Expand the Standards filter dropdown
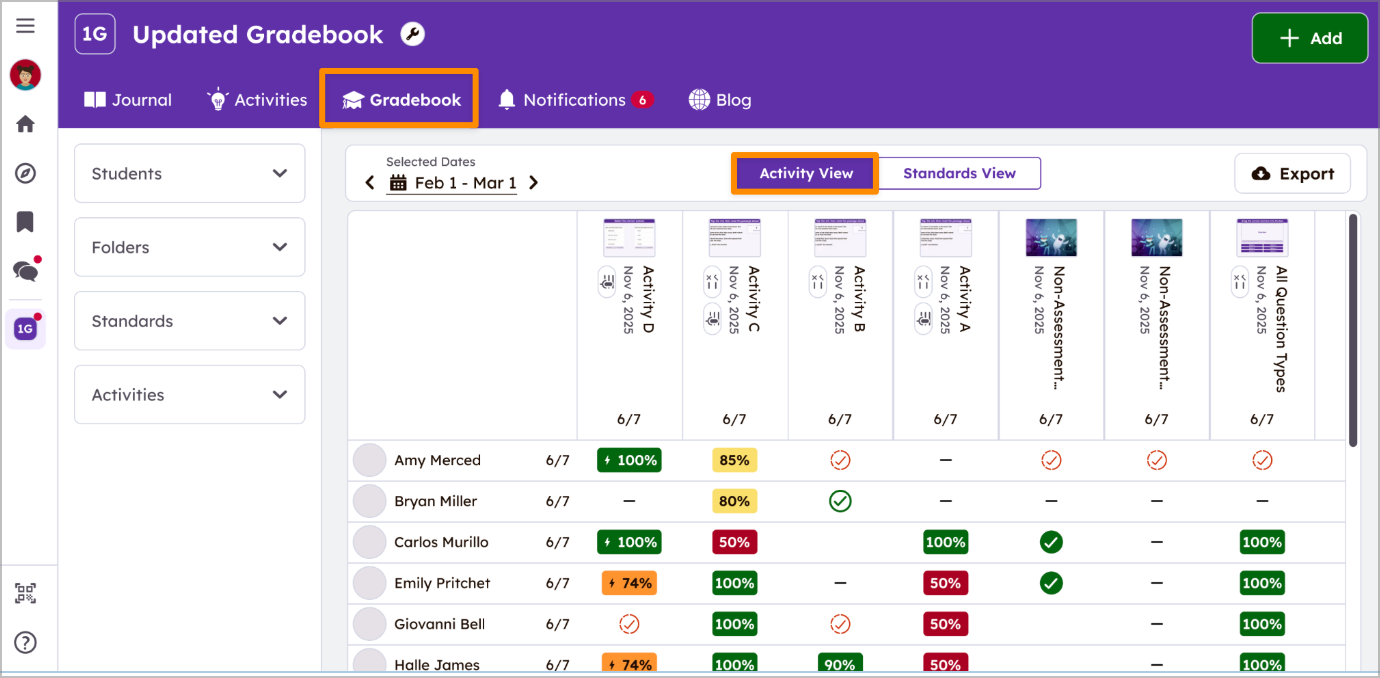This screenshot has width=1380, height=678. tap(189, 321)
